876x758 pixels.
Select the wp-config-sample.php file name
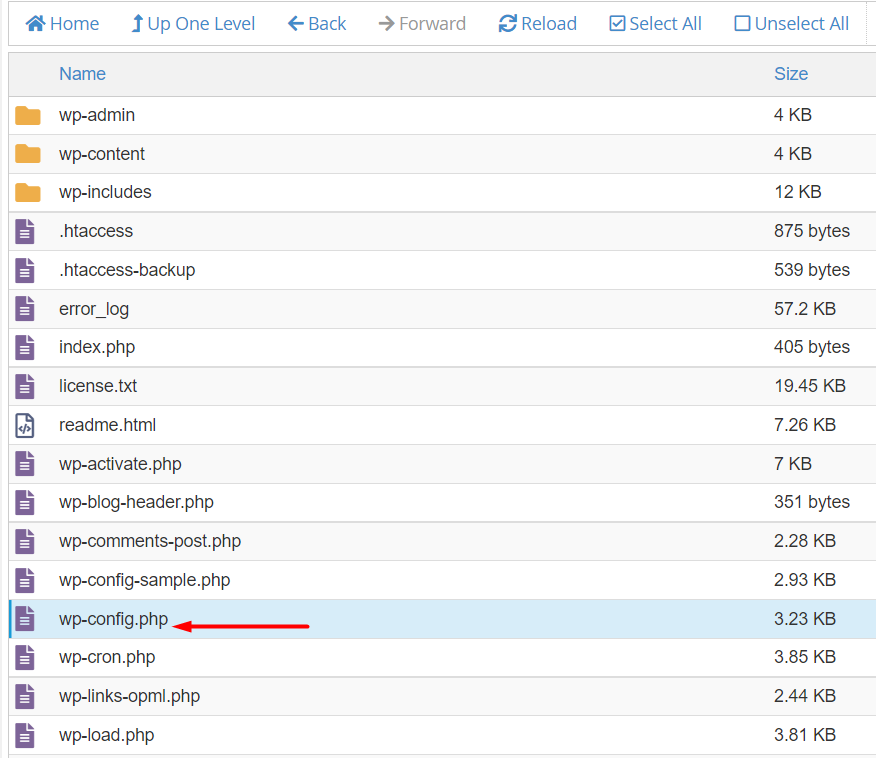point(145,580)
